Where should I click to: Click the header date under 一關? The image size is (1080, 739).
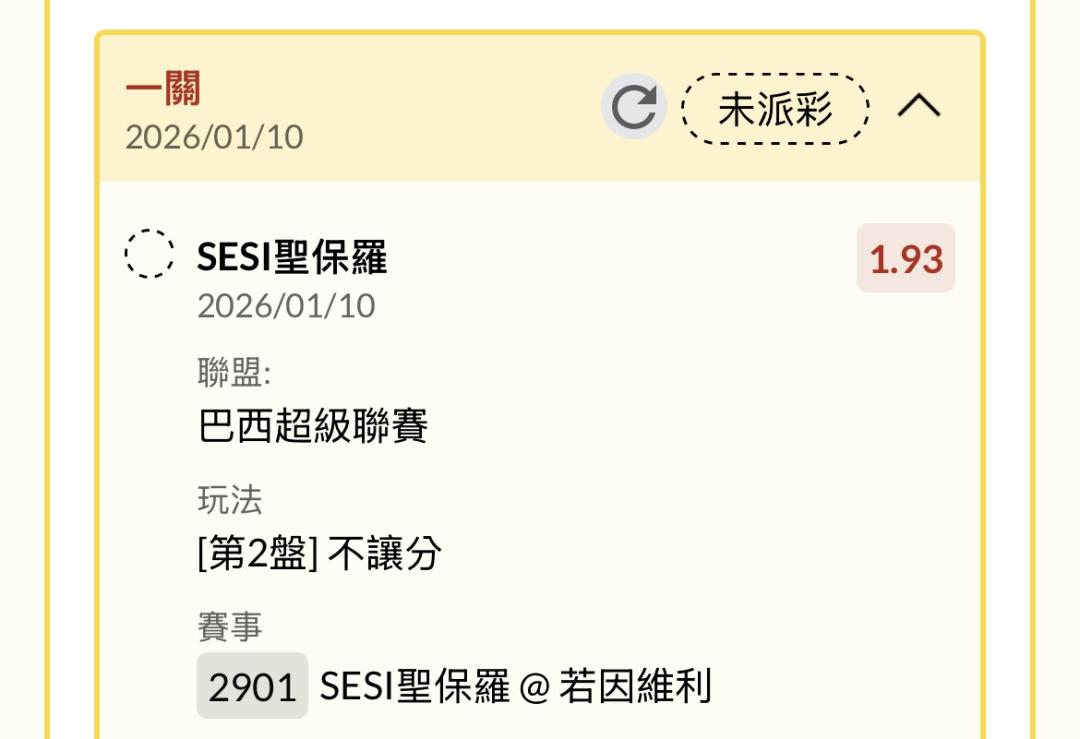click(214, 137)
